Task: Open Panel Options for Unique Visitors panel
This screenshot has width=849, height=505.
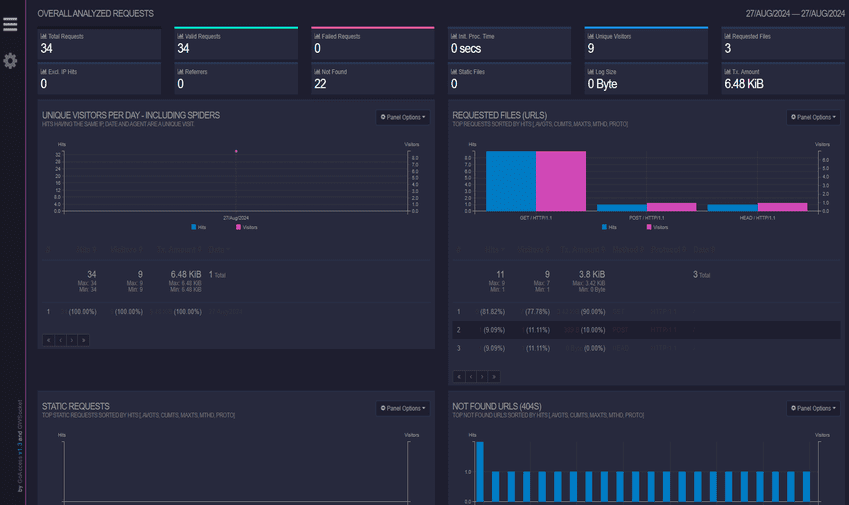Action: pyautogui.click(x=403, y=117)
